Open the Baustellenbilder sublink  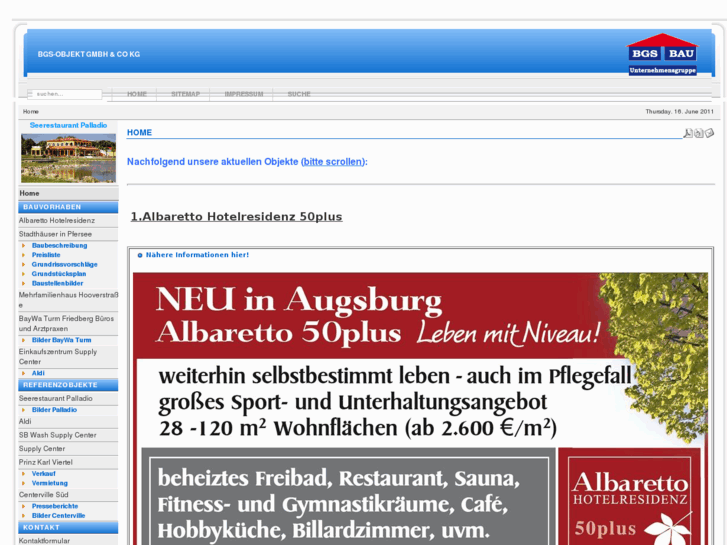point(57,283)
